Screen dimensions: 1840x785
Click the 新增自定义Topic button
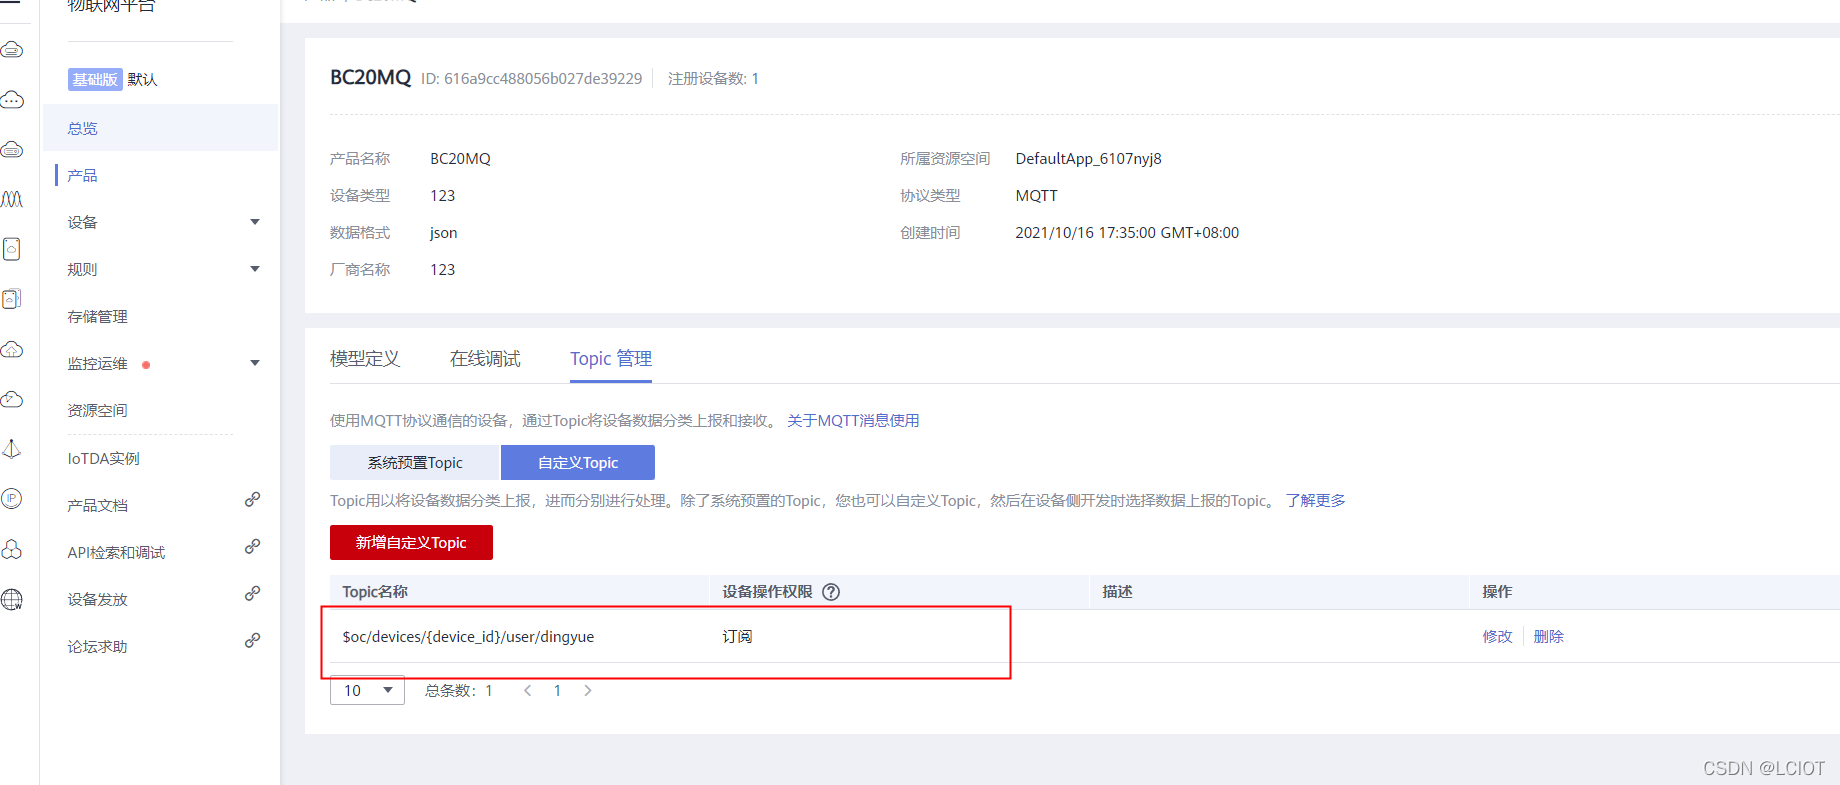411,542
